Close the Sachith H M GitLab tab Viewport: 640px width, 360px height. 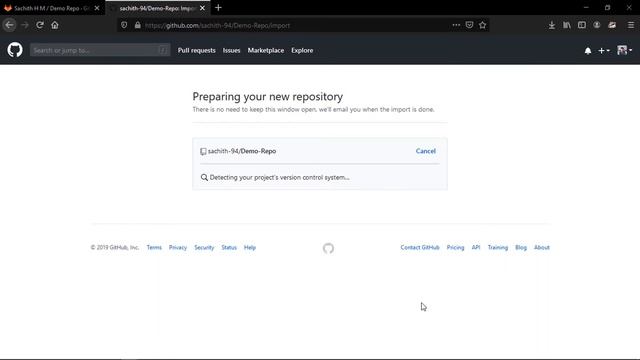click(97, 8)
